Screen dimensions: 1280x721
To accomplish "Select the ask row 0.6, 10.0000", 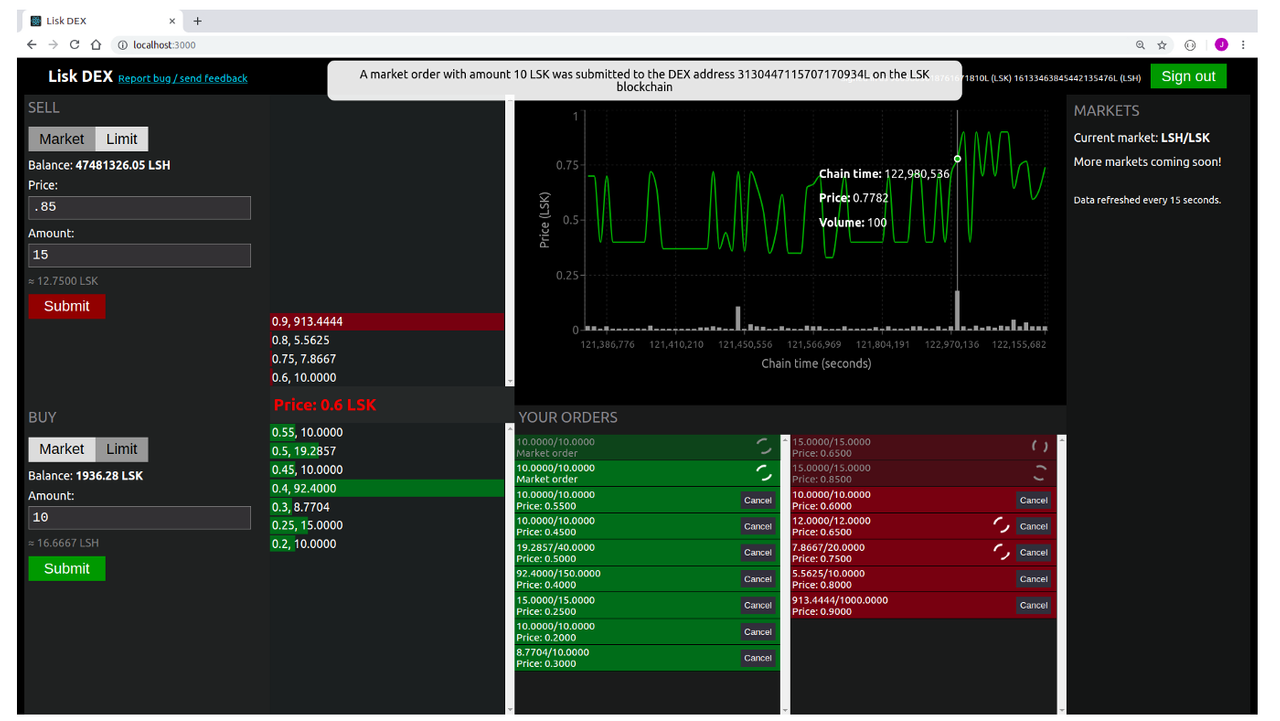I will coord(387,377).
